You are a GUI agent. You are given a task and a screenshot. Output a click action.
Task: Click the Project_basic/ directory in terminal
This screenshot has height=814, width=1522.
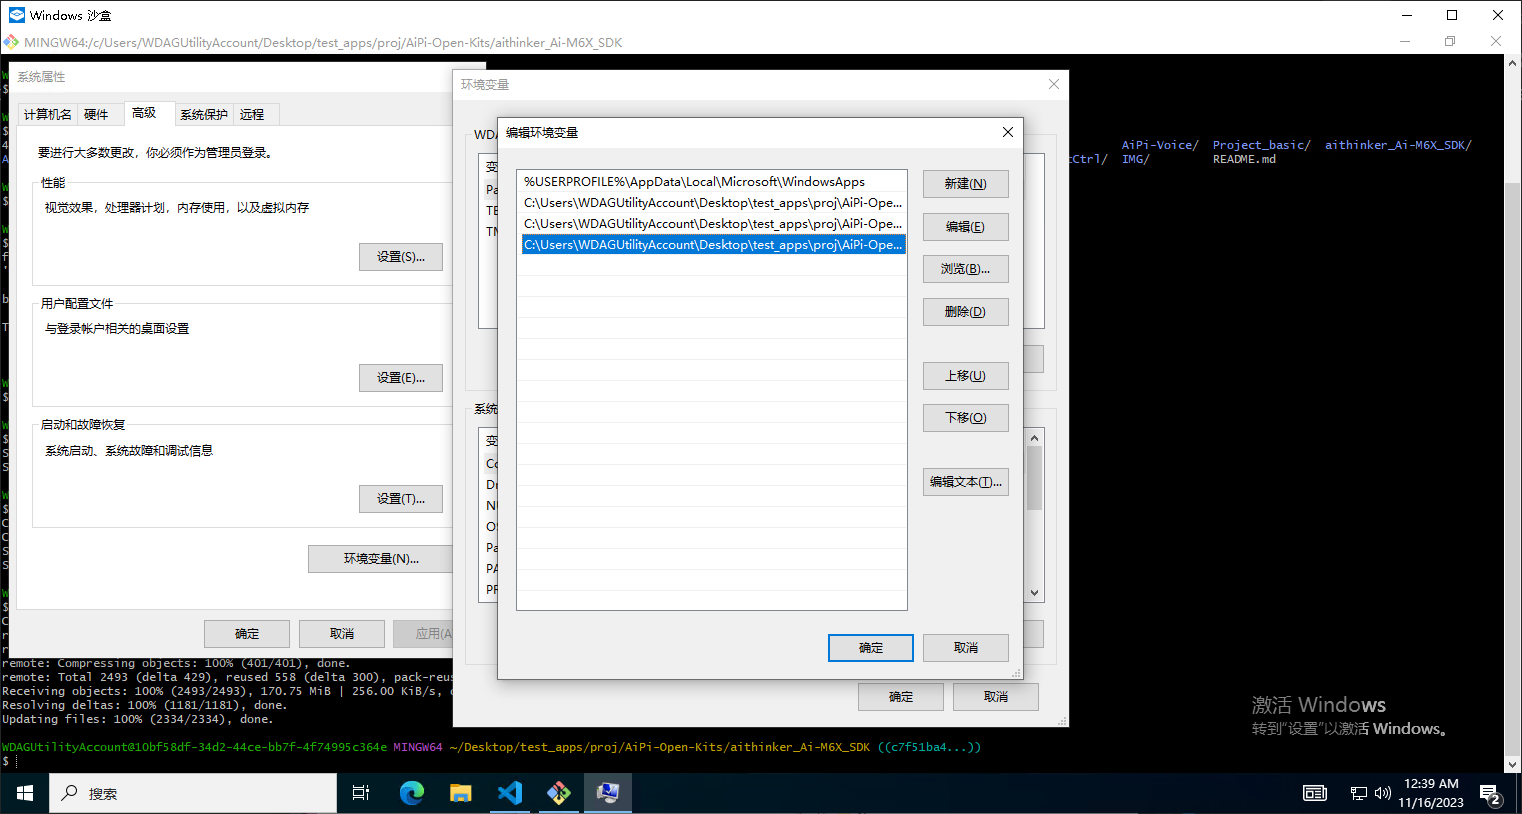[x=1261, y=145]
